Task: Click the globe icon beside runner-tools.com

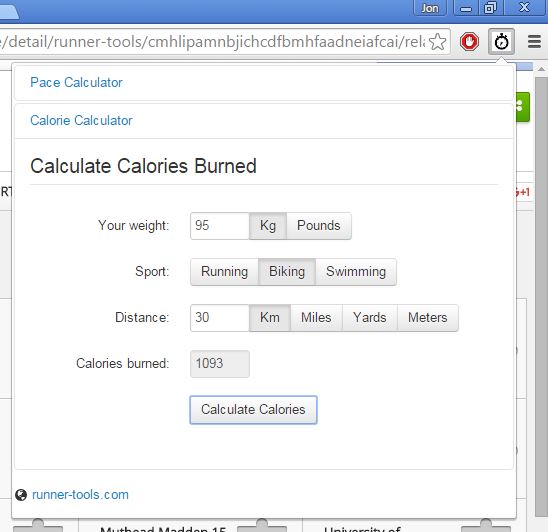Action: tap(21, 495)
